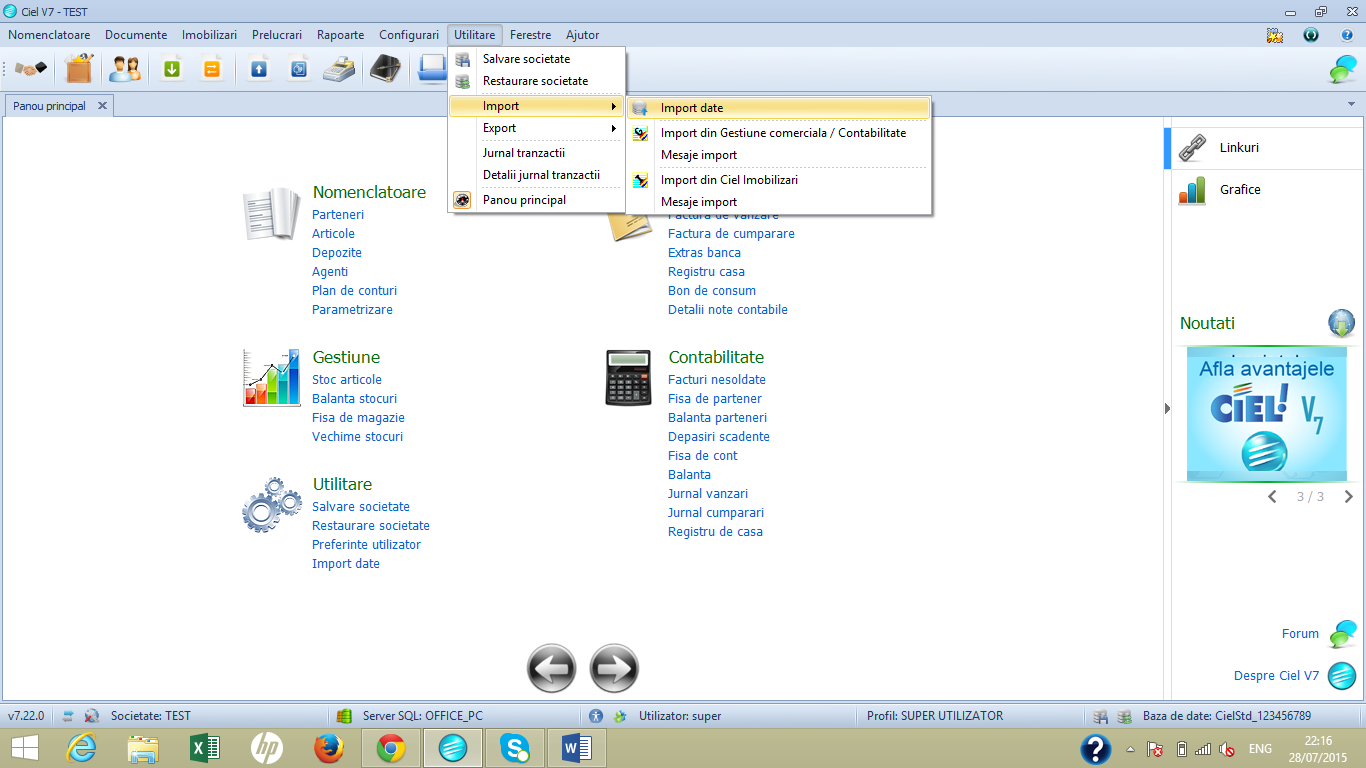Click the Nomenclatoare documents icon
The image size is (1366, 768).
click(271, 213)
